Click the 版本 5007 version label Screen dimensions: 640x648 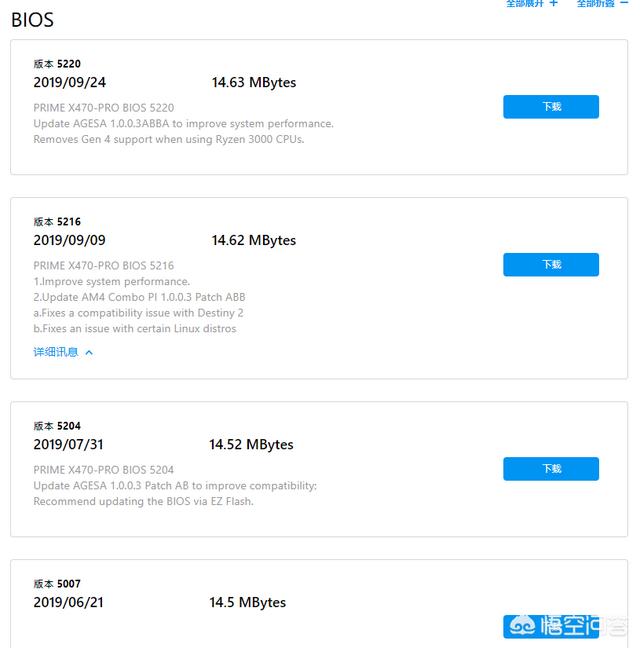pyautogui.click(x=57, y=584)
